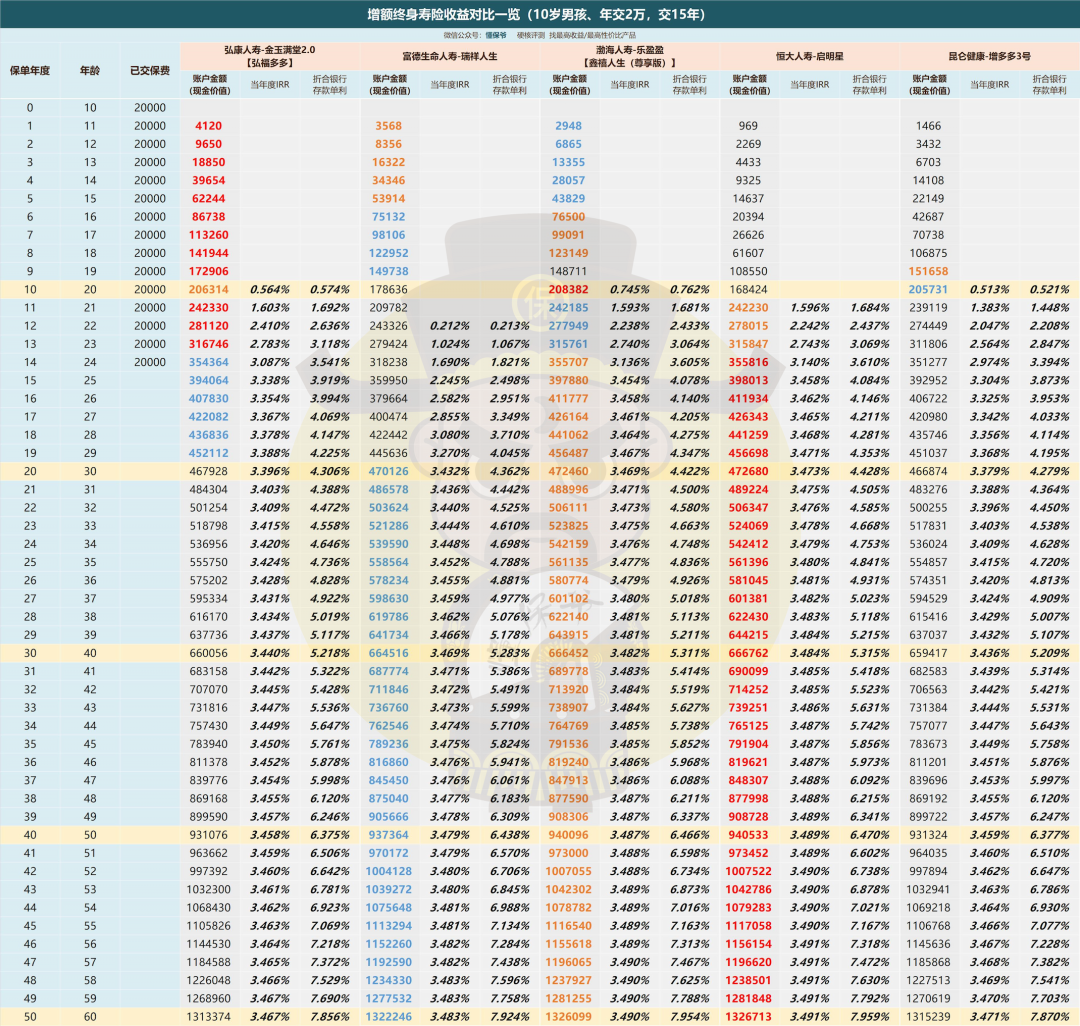Click the 666762 value in year 30 row
1080x1026 pixels.
(749, 653)
